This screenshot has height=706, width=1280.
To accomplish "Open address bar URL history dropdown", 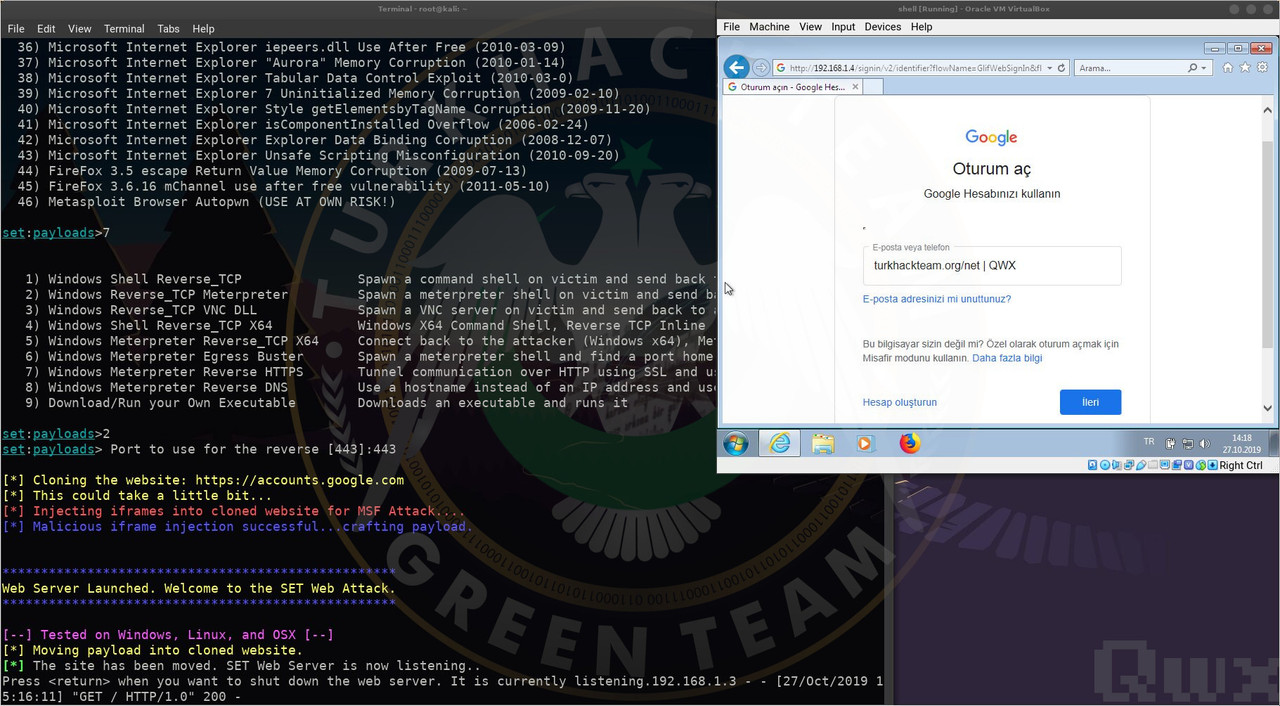I will point(1048,68).
